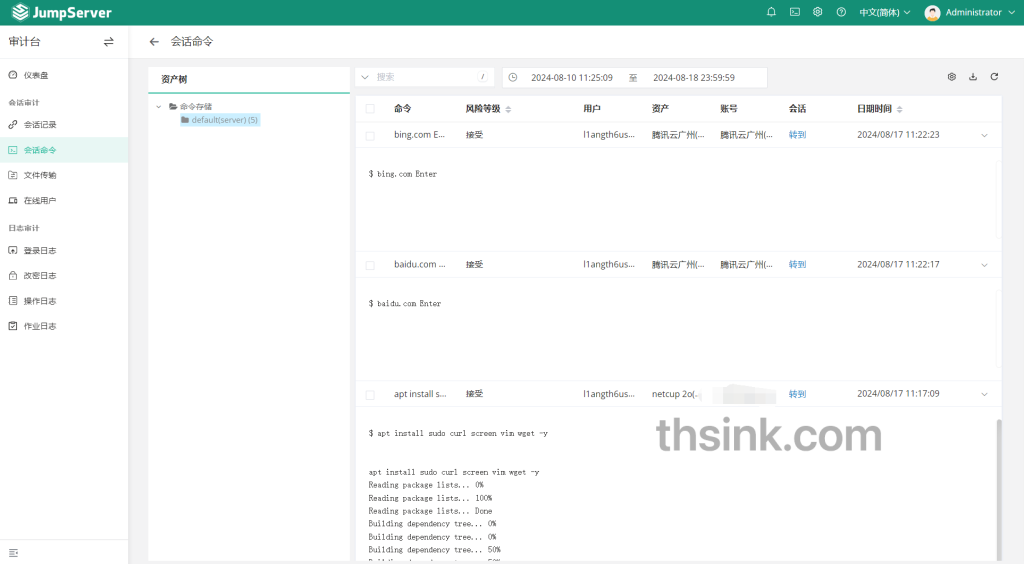This screenshot has height=564, width=1024.
Task: Collapse the apt install row details
Action: coord(984,394)
